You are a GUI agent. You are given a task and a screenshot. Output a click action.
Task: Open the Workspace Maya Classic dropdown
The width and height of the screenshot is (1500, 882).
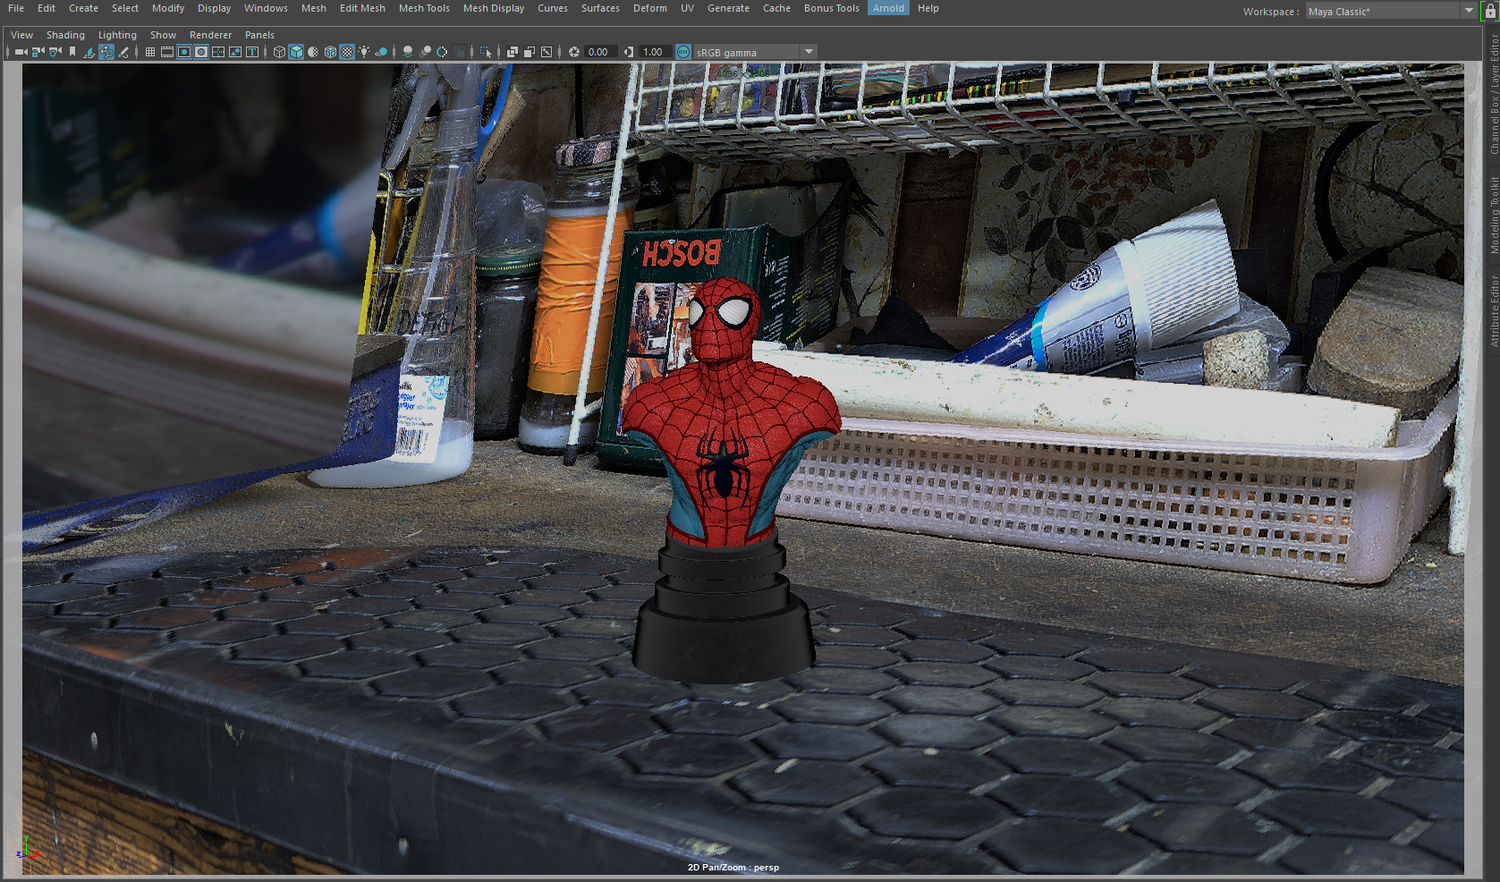coord(1390,11)
